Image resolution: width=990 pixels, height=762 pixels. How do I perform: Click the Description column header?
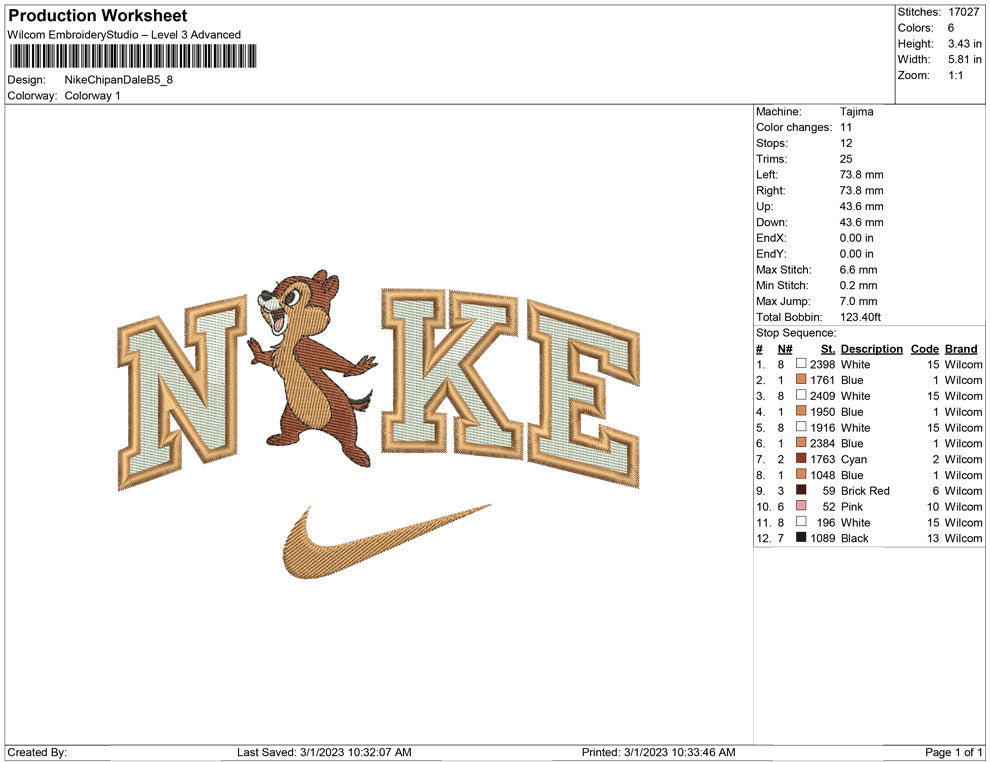coord(871,349)
